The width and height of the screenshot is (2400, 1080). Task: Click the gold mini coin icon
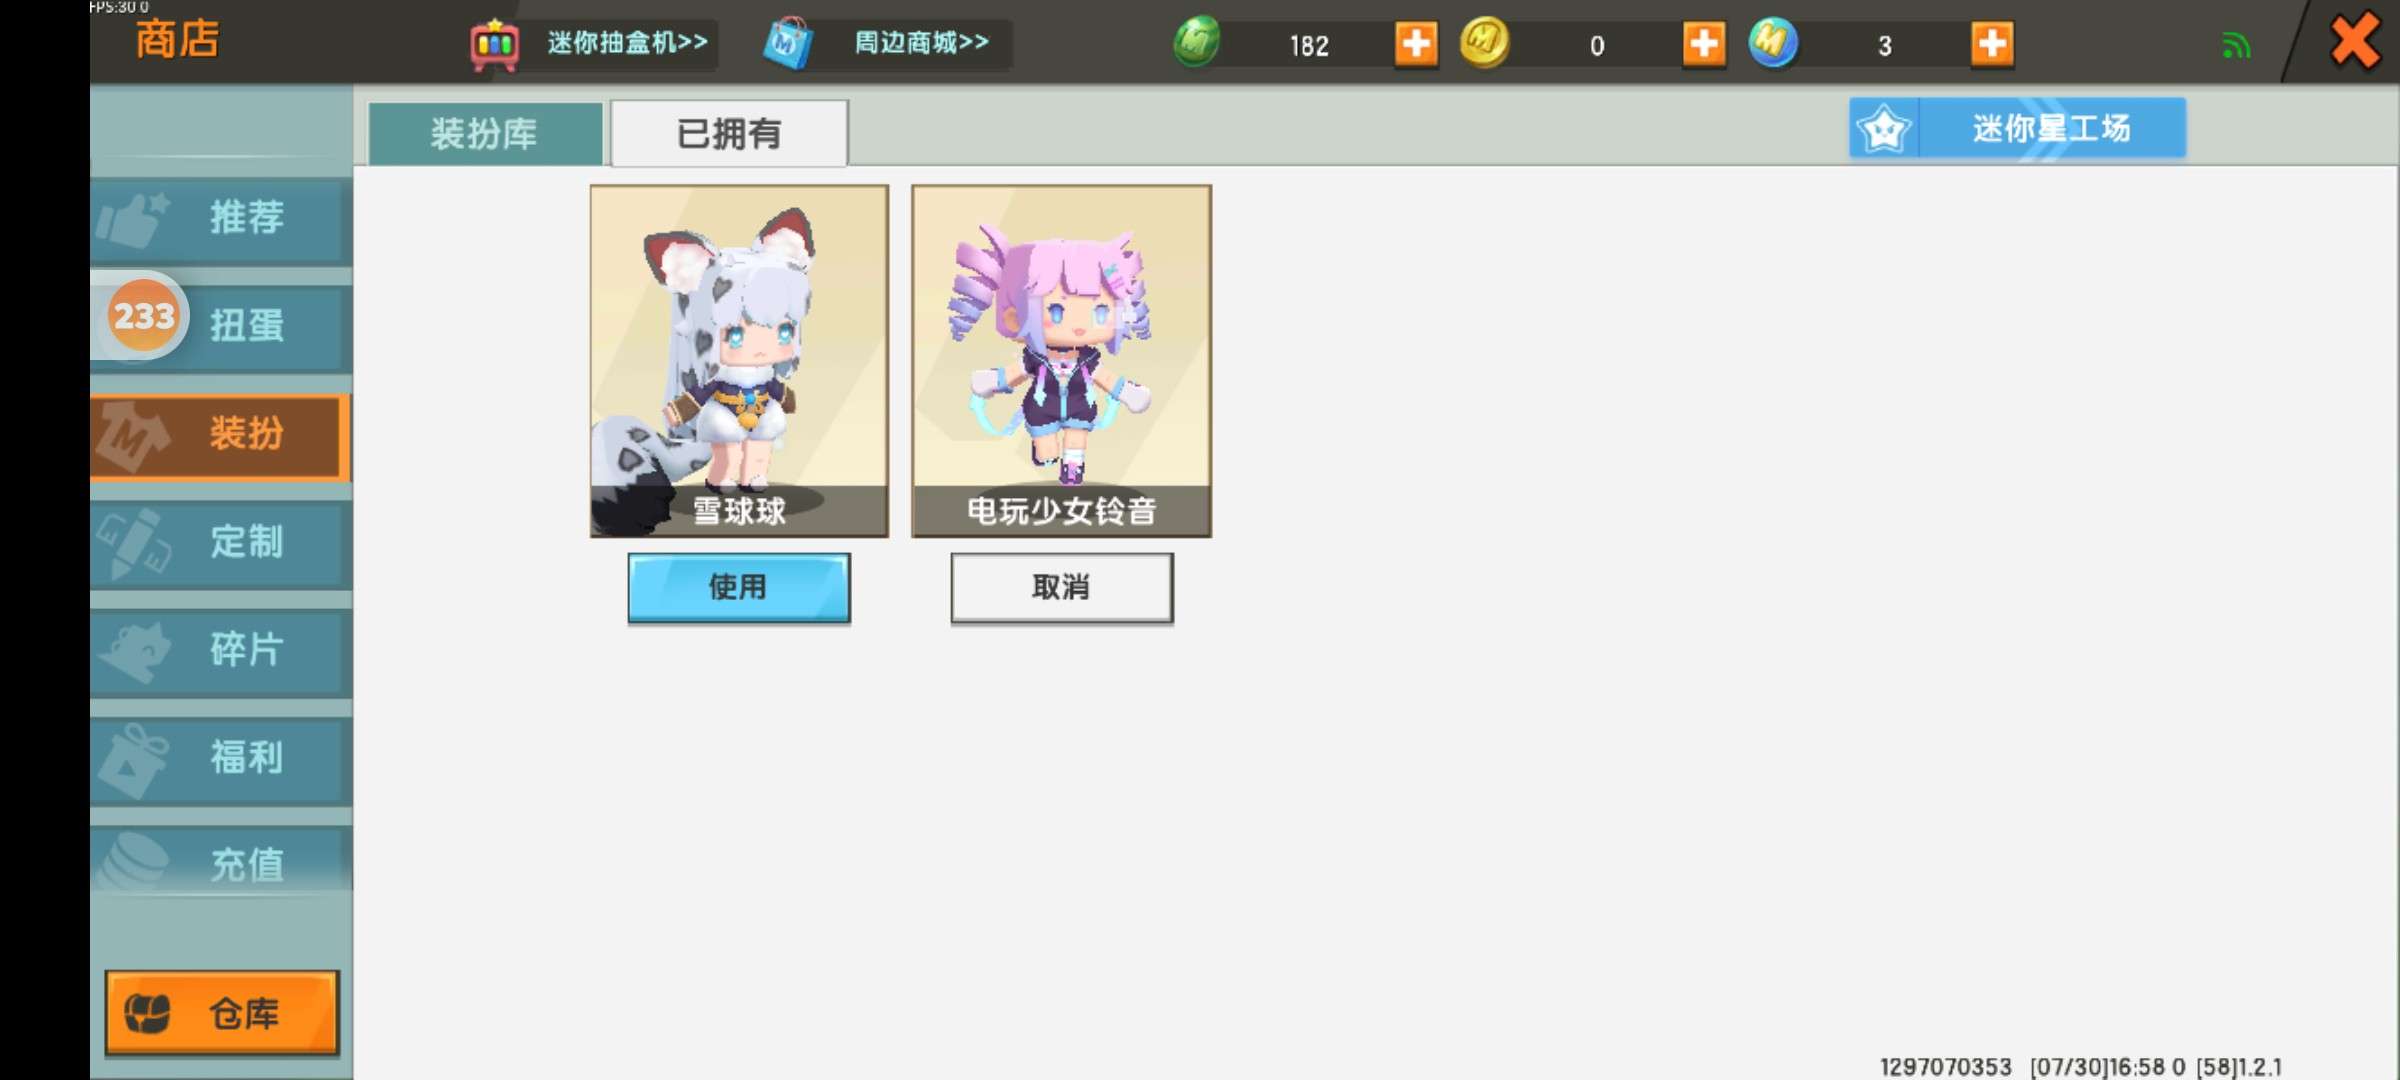(1484, 42)
